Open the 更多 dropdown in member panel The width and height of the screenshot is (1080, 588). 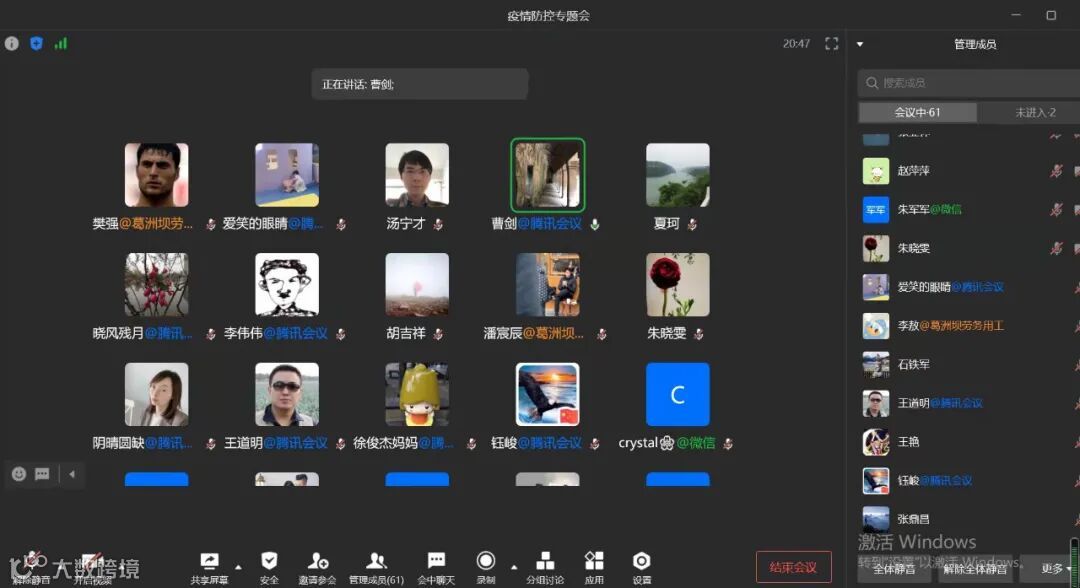1054,569
